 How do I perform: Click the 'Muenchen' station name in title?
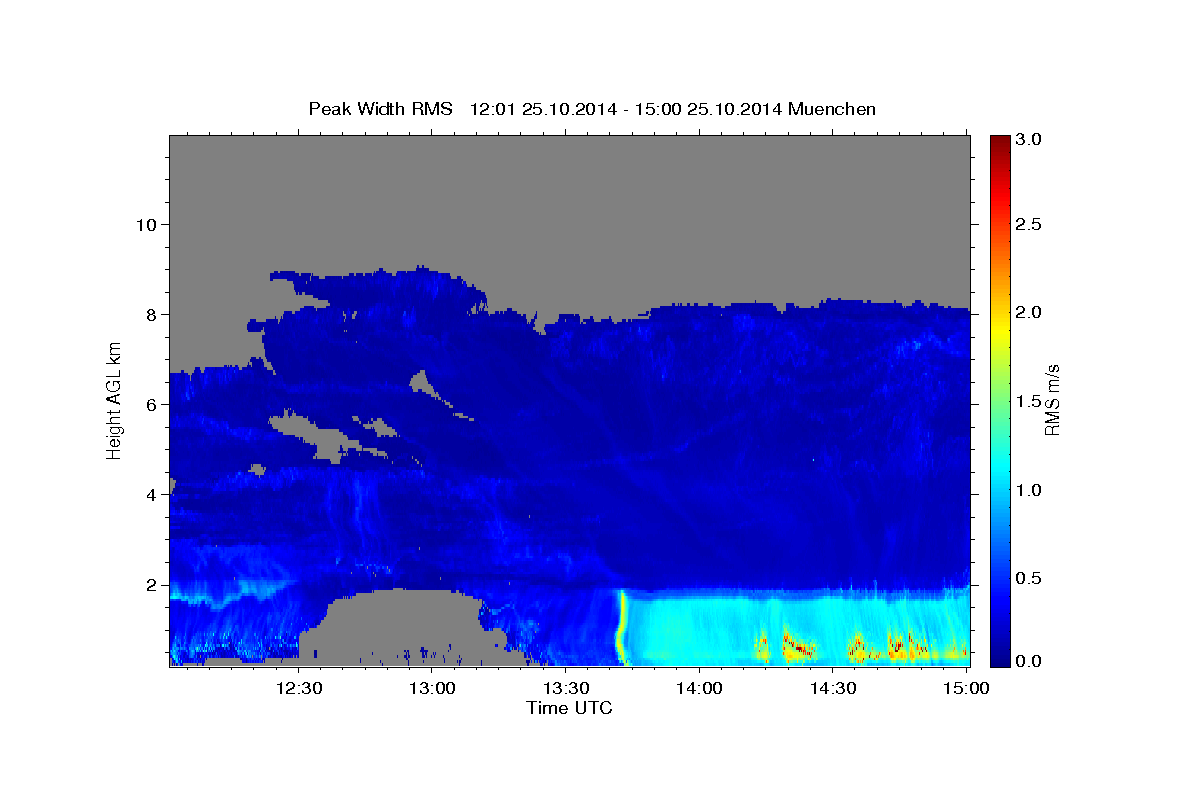click(x=832, y=108)
